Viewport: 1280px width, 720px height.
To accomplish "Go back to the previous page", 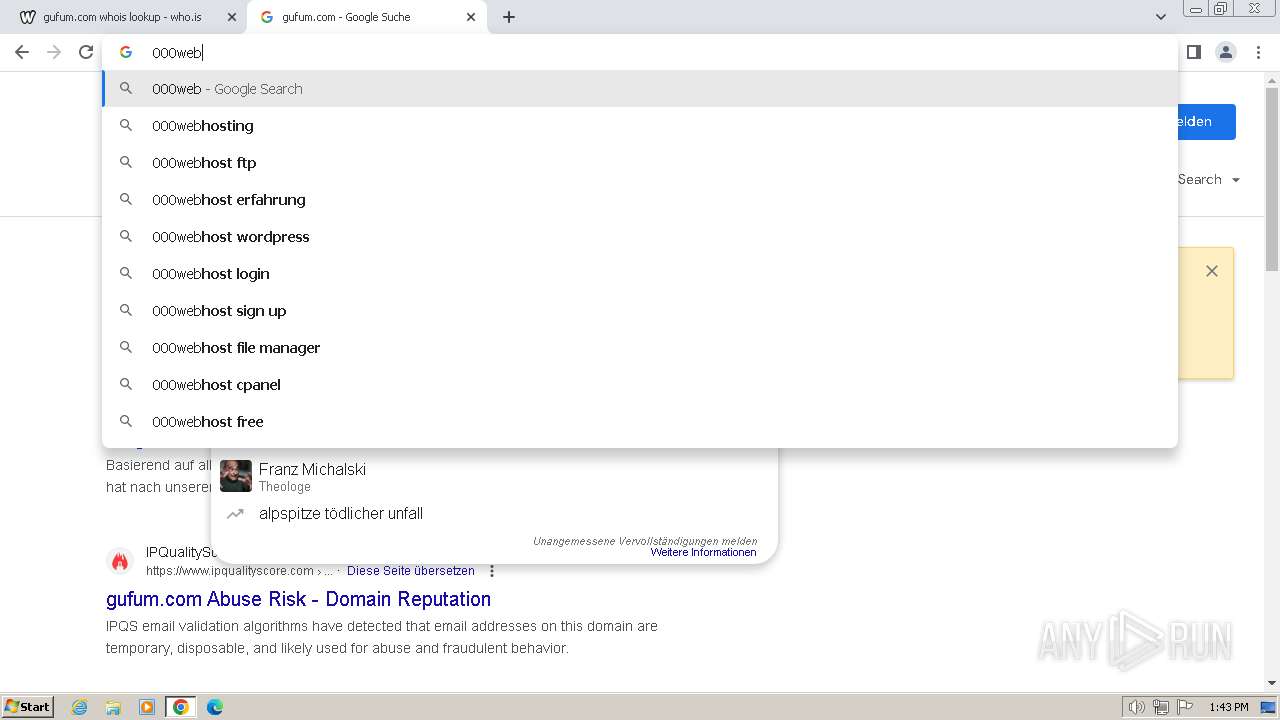I will [22, 52].
